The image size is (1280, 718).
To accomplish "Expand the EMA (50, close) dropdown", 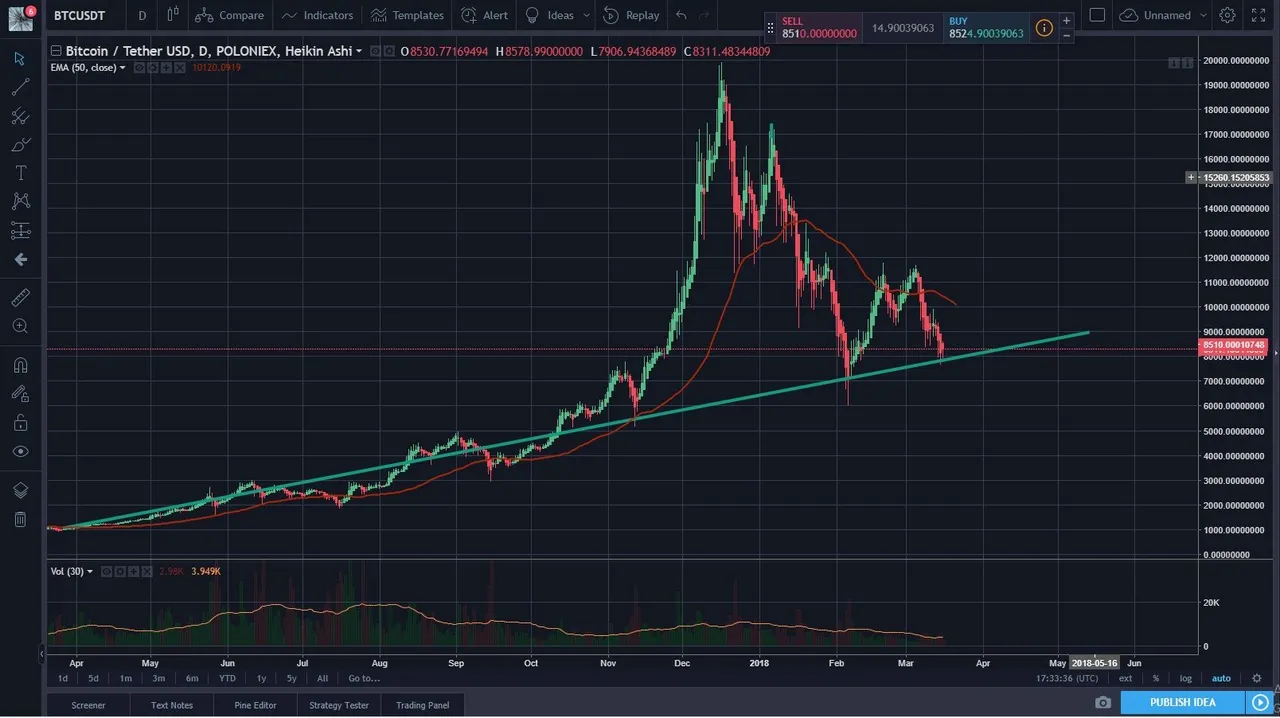I will pyautogui.click(x=123, y=67).
